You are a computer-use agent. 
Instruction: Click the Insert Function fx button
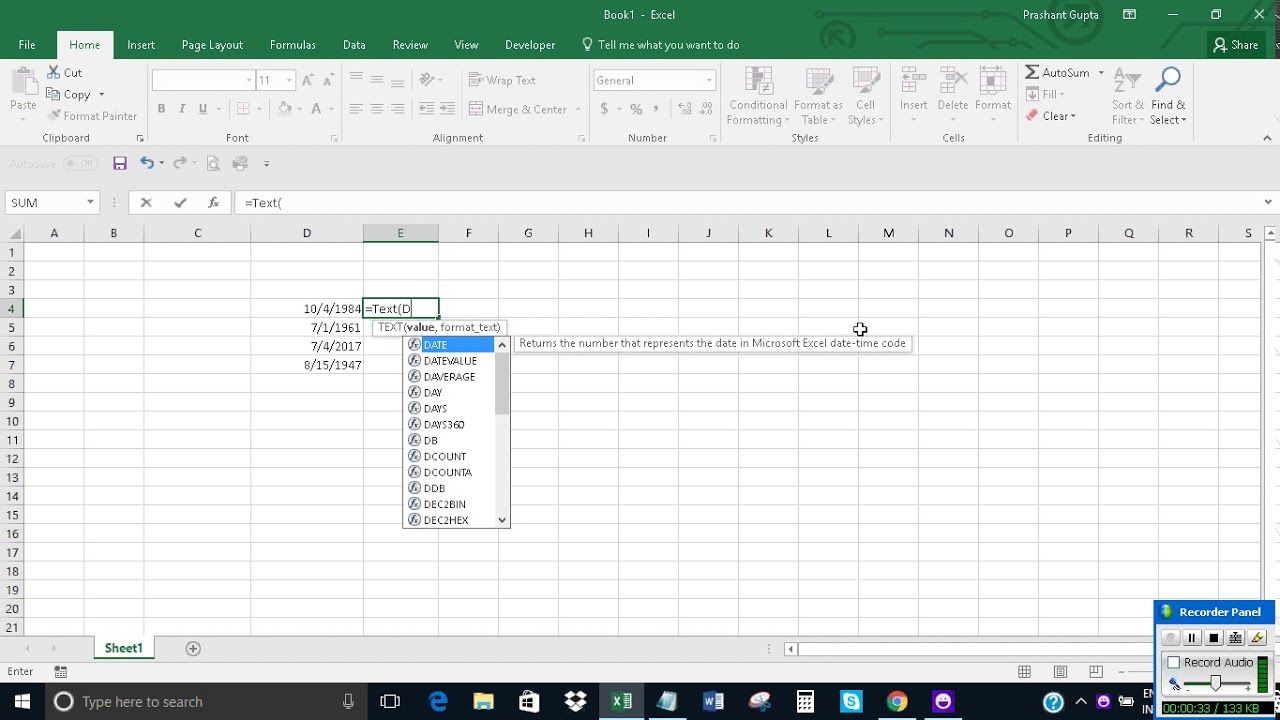[x=213, y=202]
